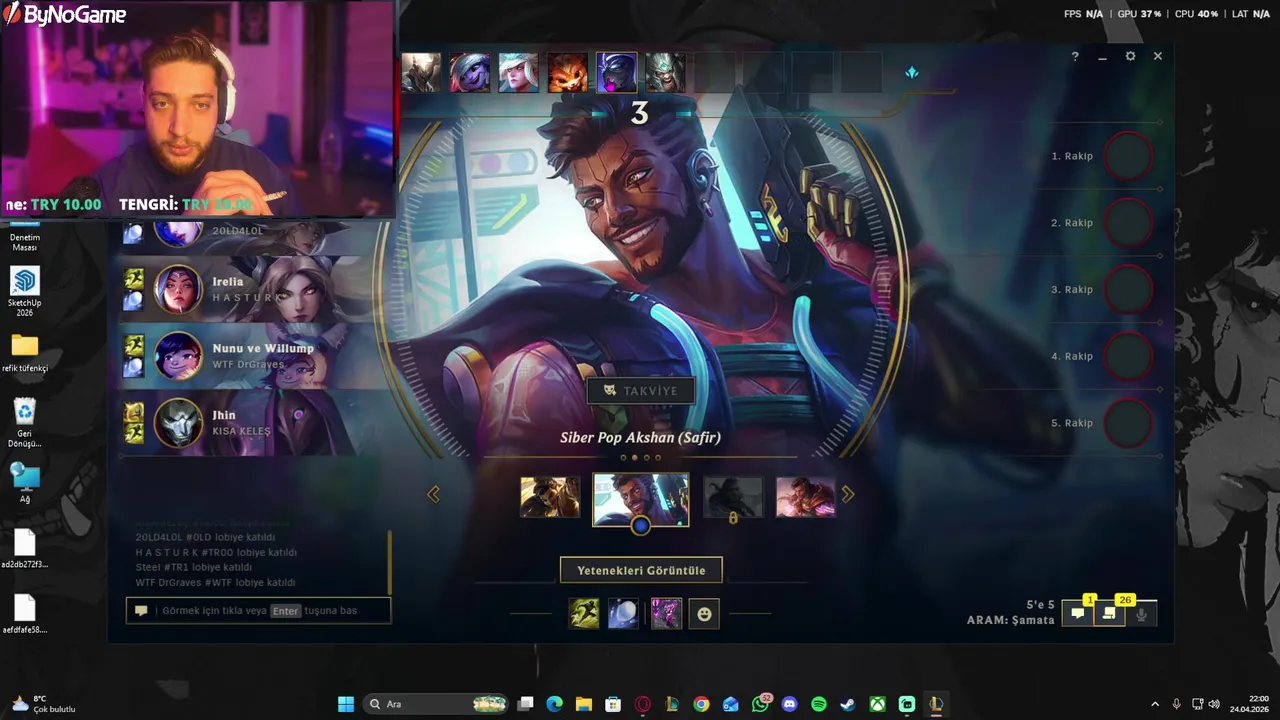Screen dimensions: 1280x720
Task: Click the 20LD4L0L player portrait
Action: point(179,232)
